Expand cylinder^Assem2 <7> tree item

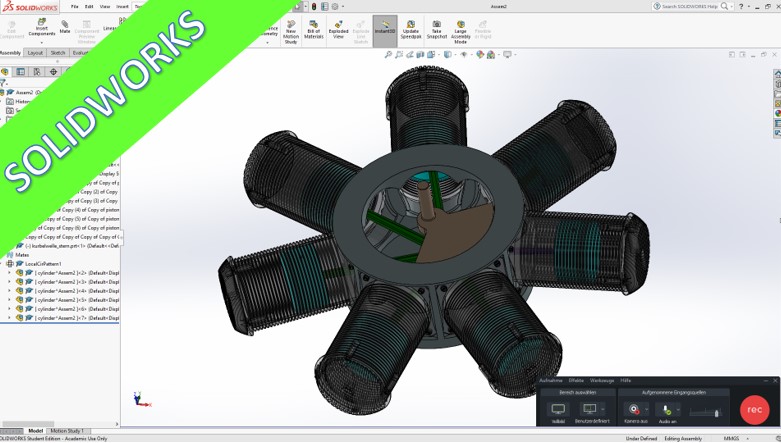[x=9, y=318]
